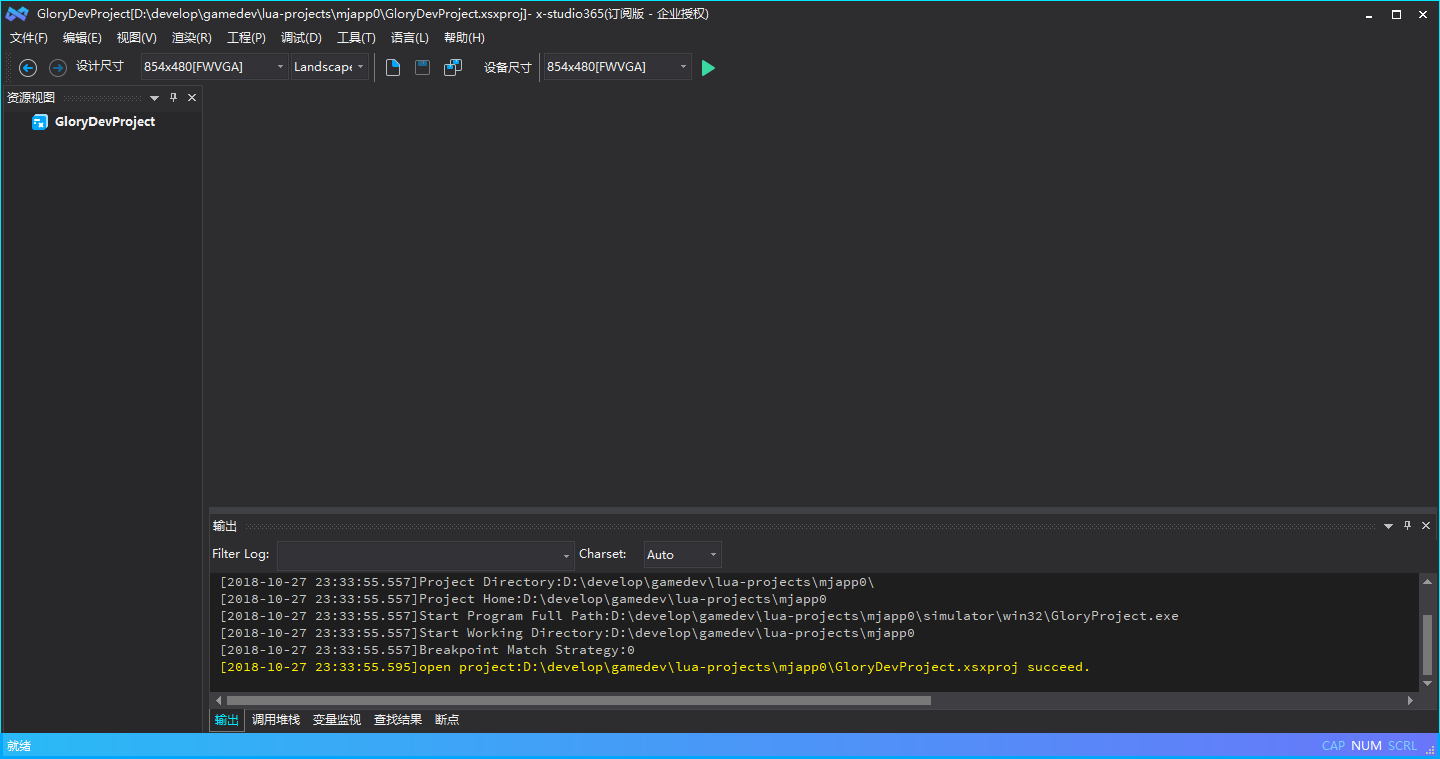1440x759 pixels.
Task: Open the device size 854x480[FWVGA] dropdown
Action: click(684, 67)
